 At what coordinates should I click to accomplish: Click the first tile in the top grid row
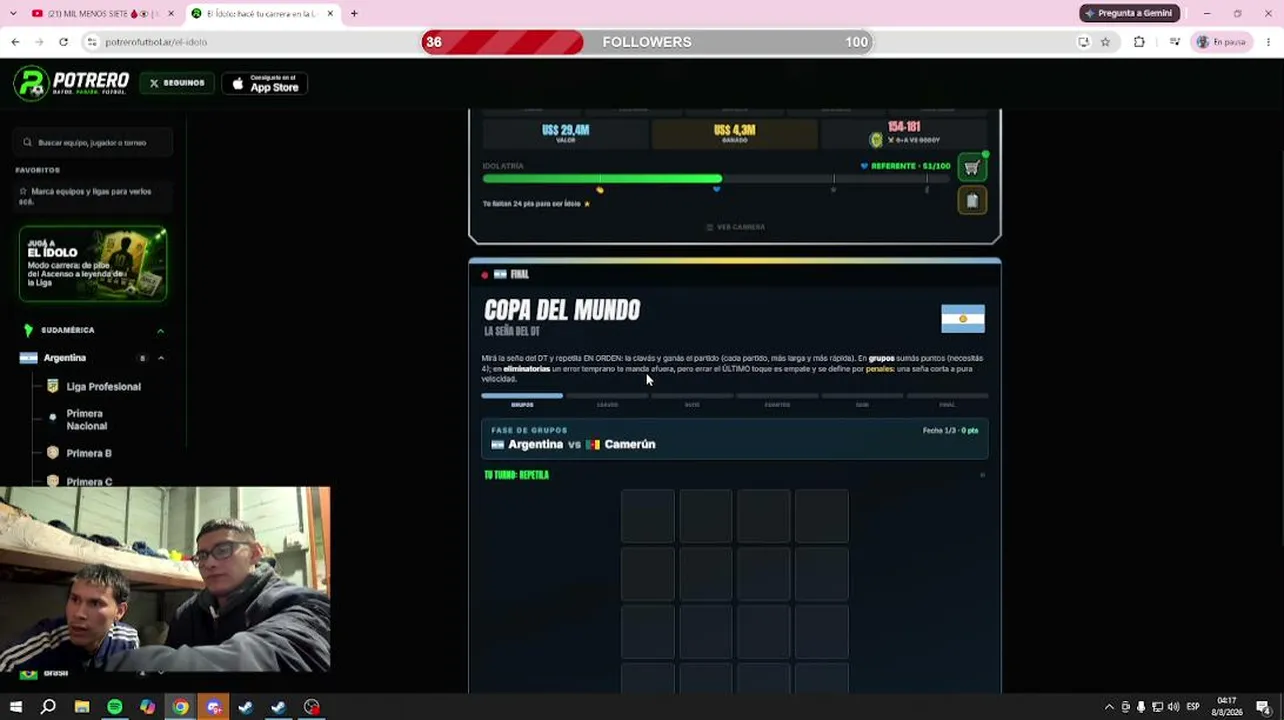point(648,516)
